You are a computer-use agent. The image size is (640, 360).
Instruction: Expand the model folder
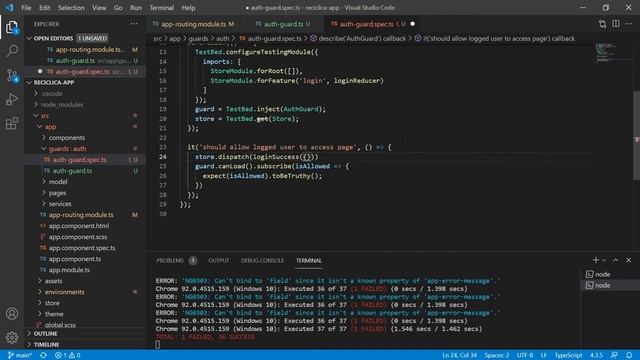pos(58,182)
